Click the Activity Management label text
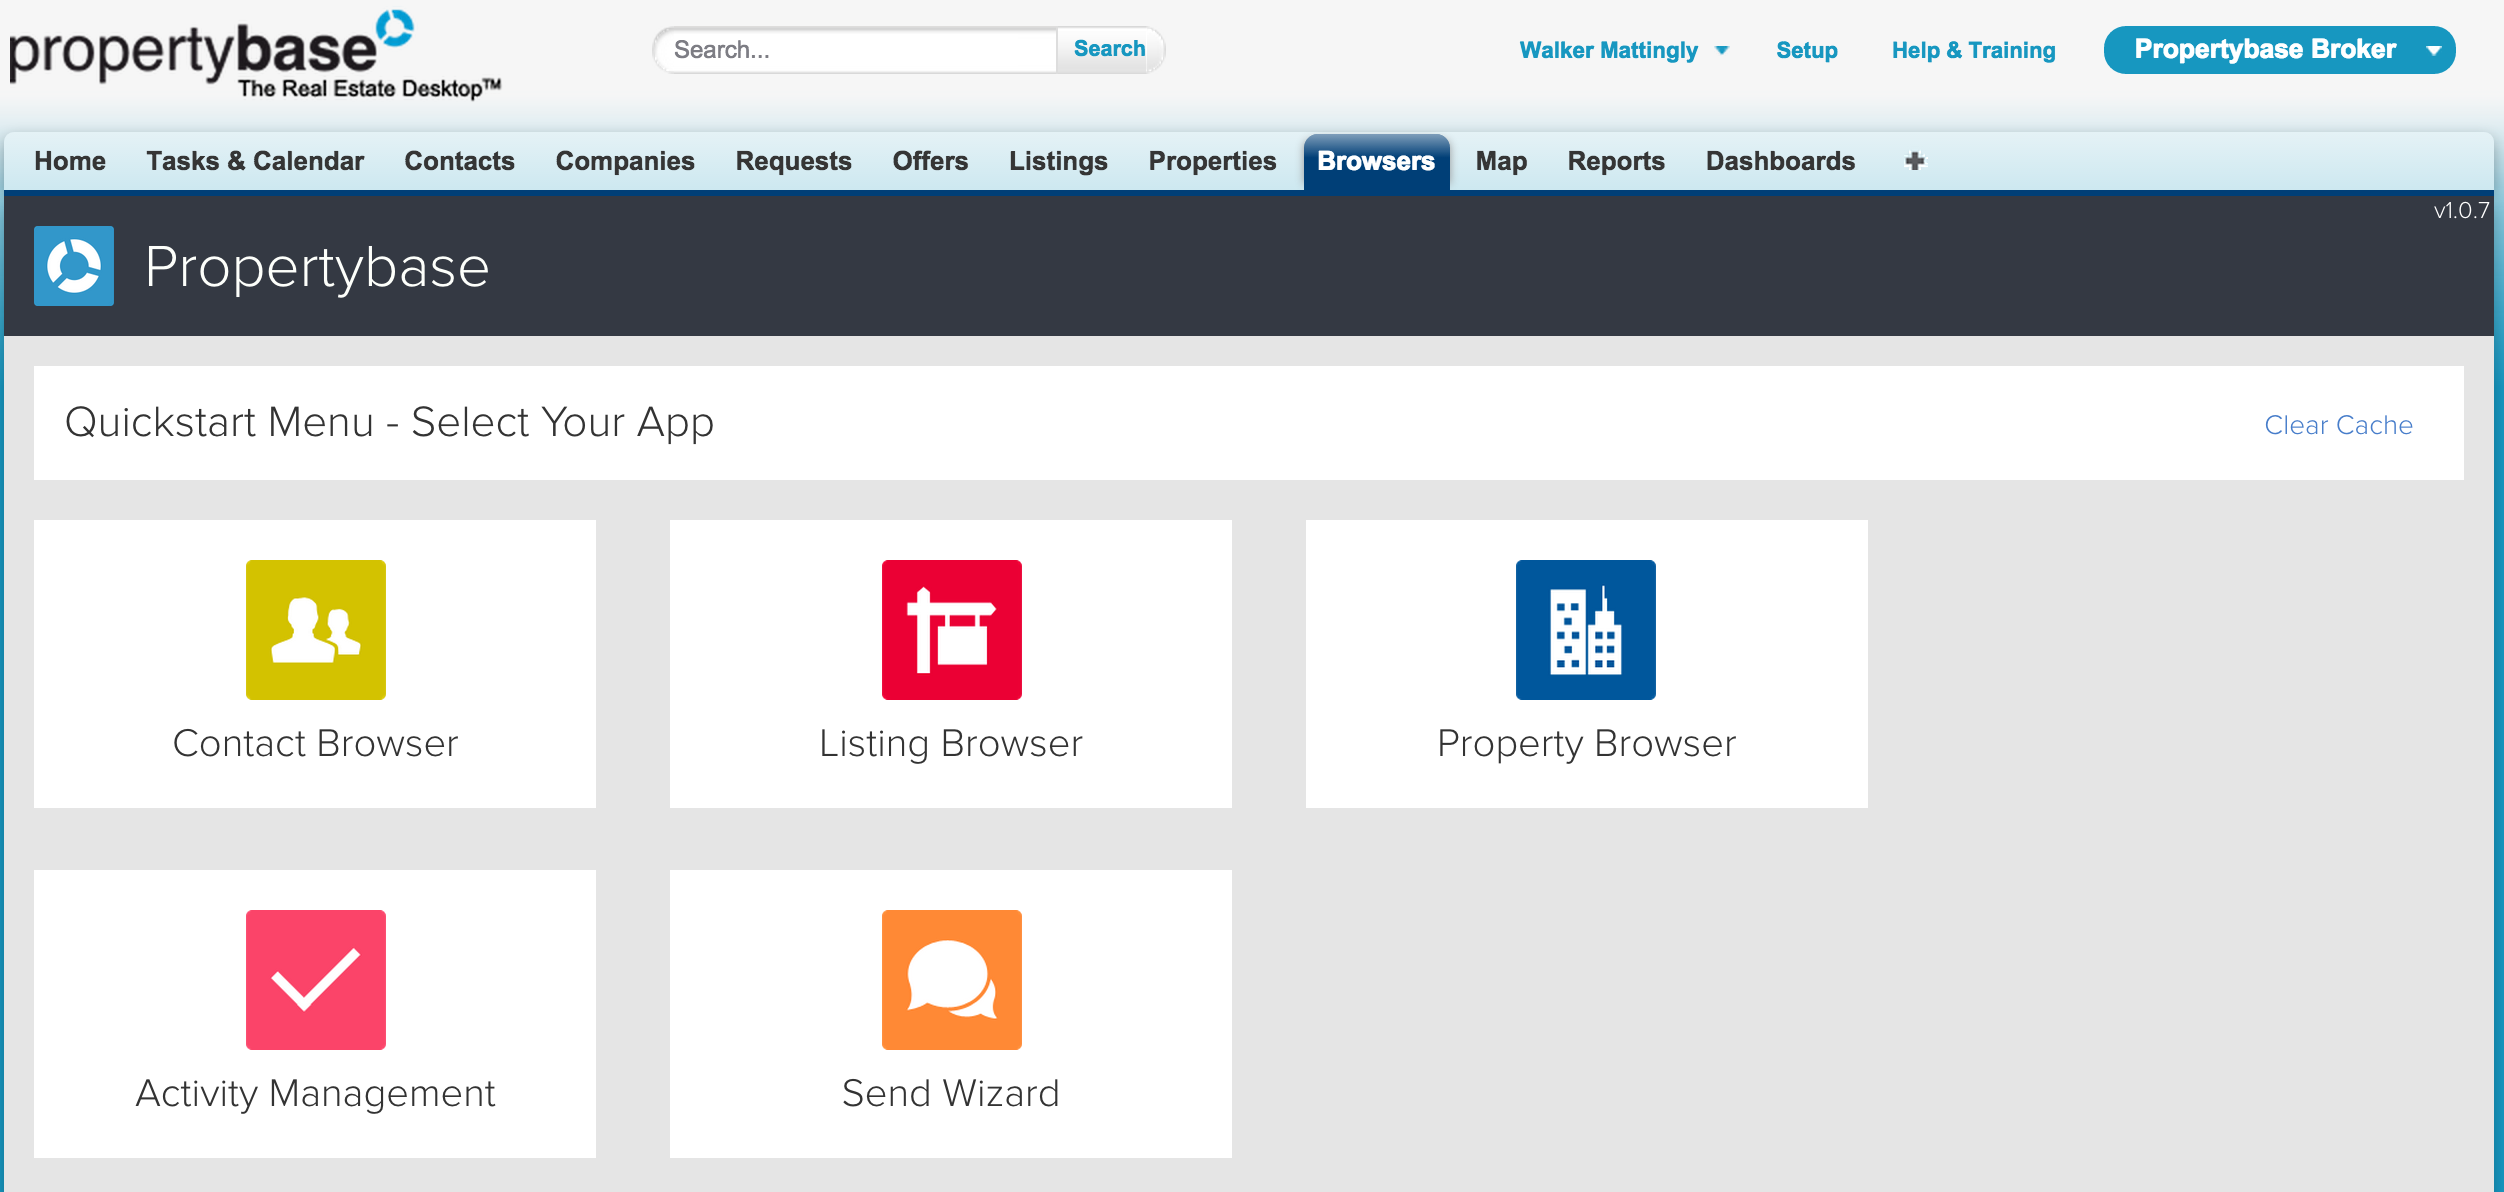 coord(315,1093)
